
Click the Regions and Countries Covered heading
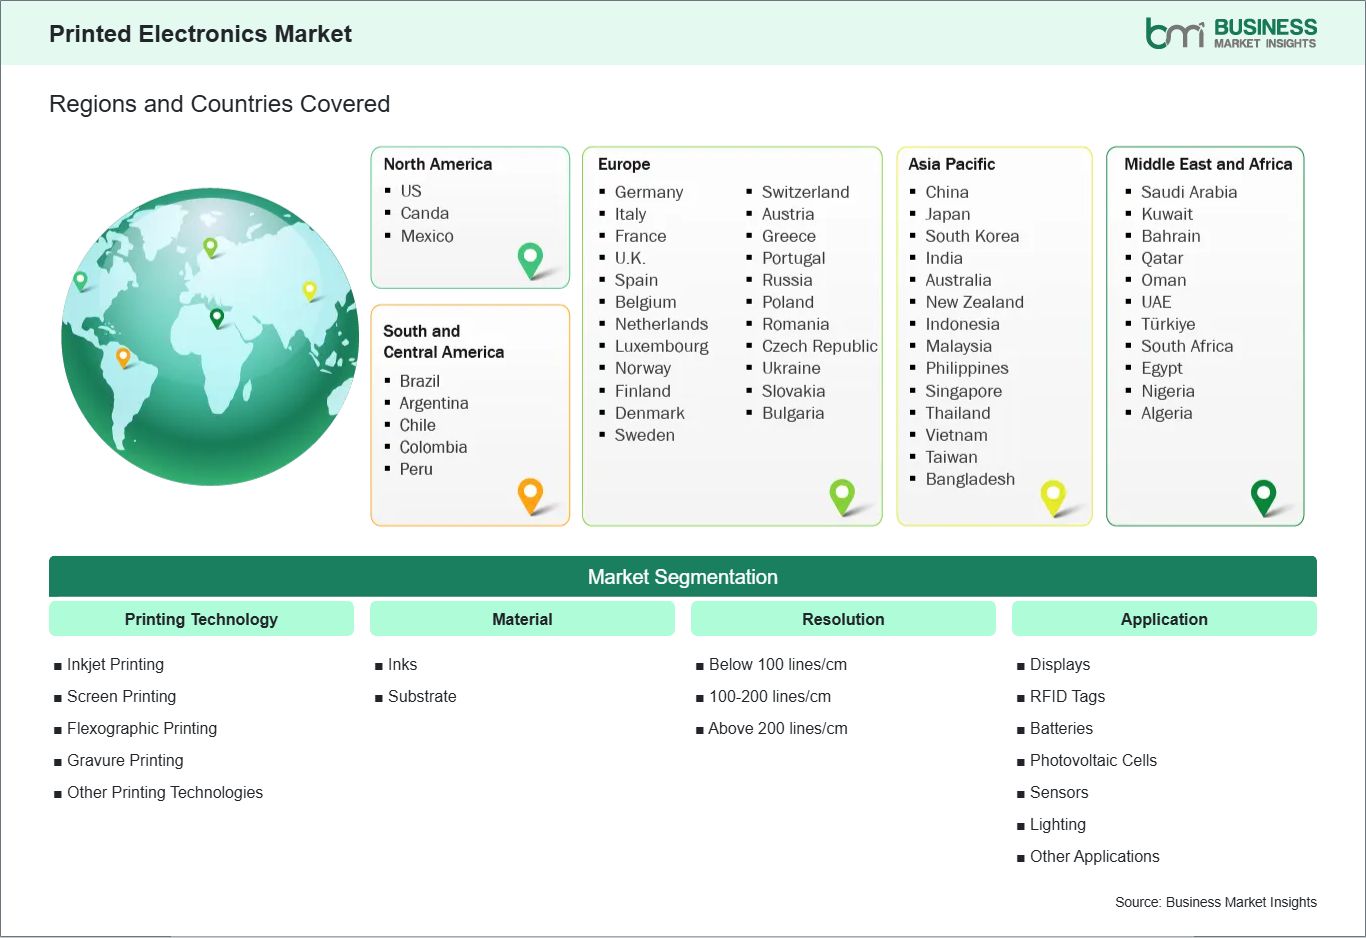click(220, 104)
